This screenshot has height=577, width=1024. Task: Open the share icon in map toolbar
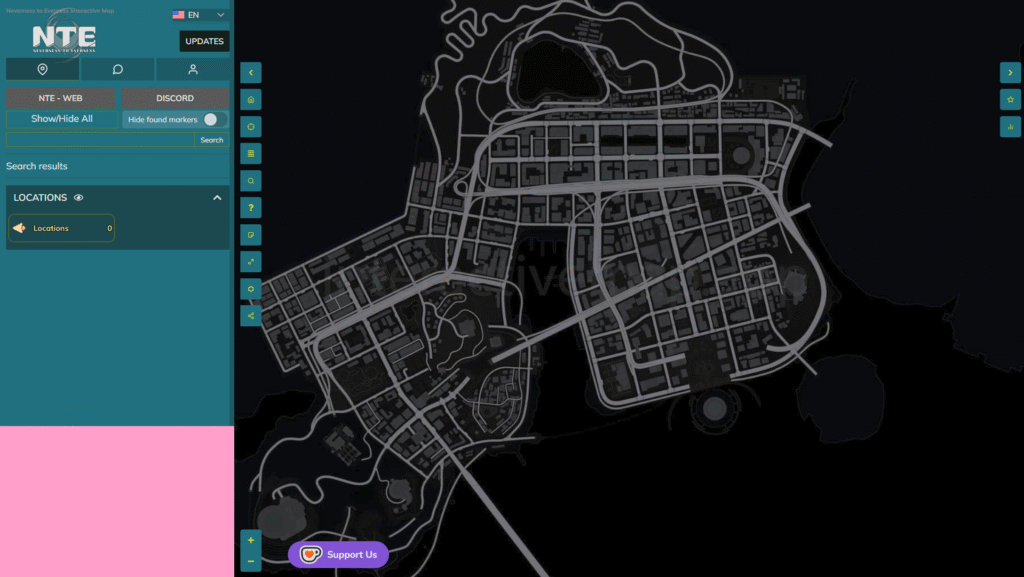(251, 316)
